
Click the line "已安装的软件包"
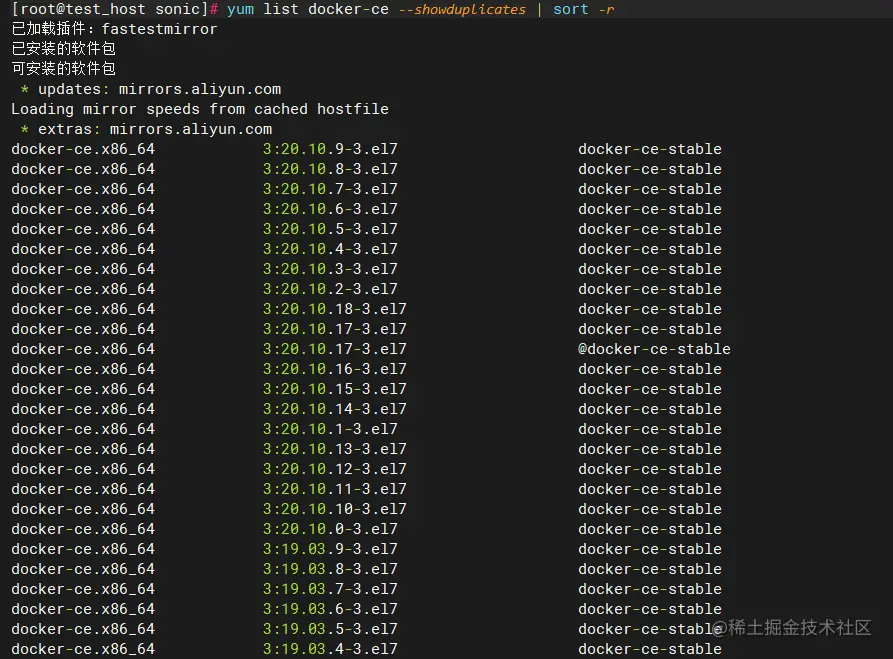pyautogui.click(x=64, y=49)
